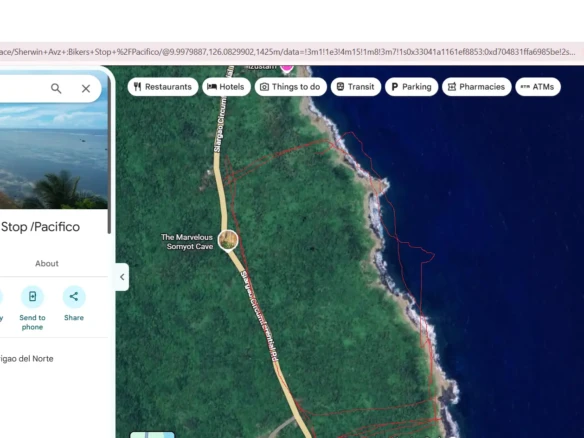Click the layers thumbnail at bottom left

[x=152, y=435]
